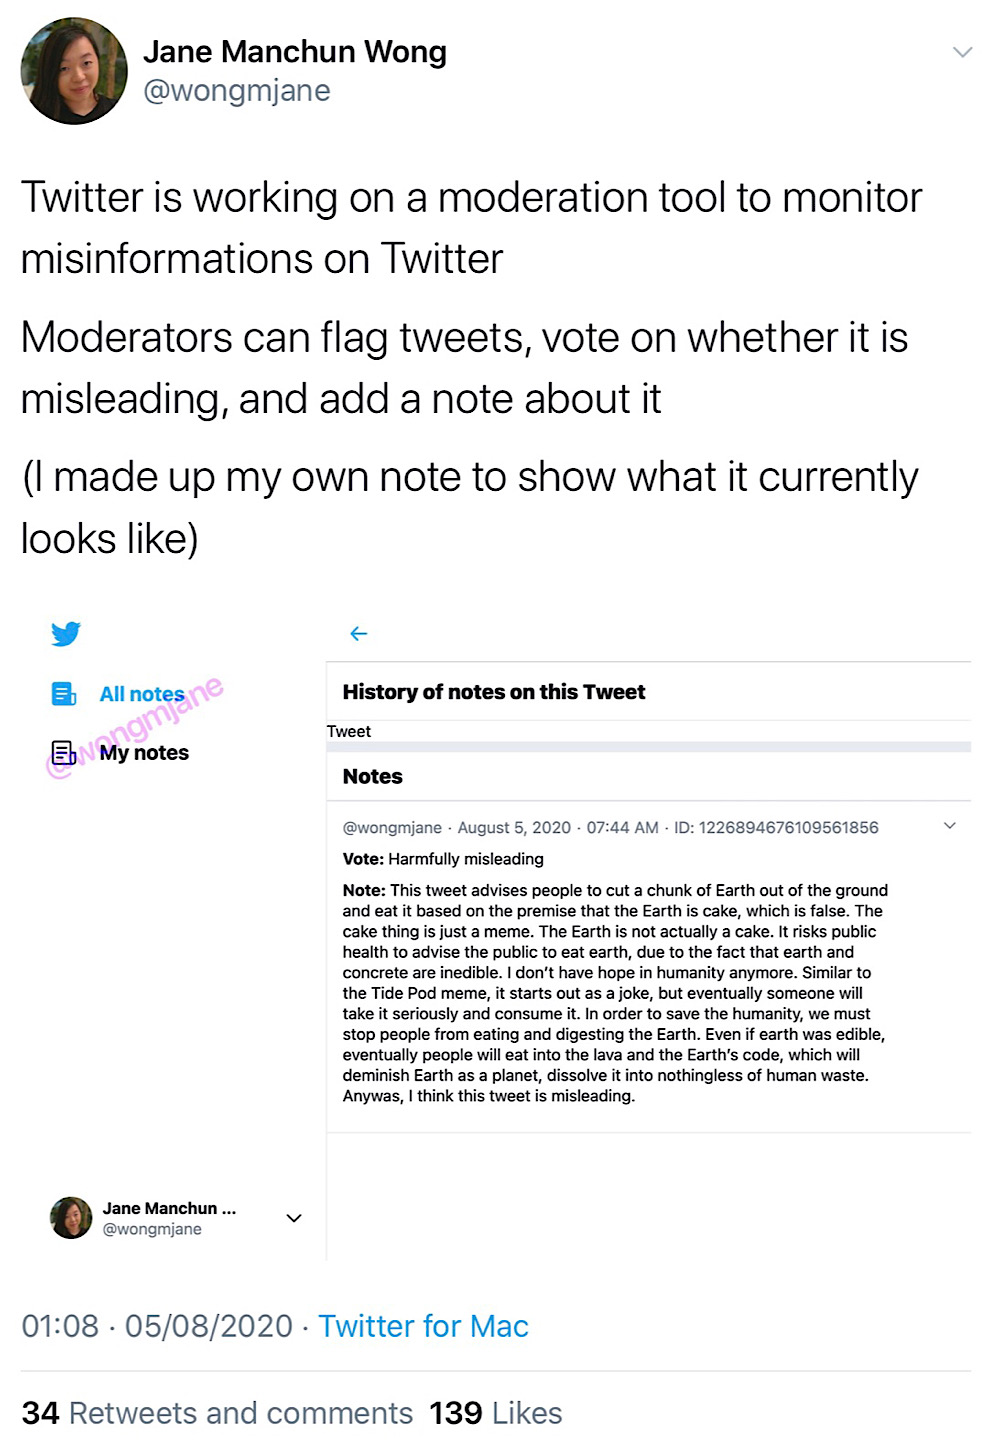Go back using the blue arrow
The height and width of the screenshot is (1442, 1000).
pos(359,633)
